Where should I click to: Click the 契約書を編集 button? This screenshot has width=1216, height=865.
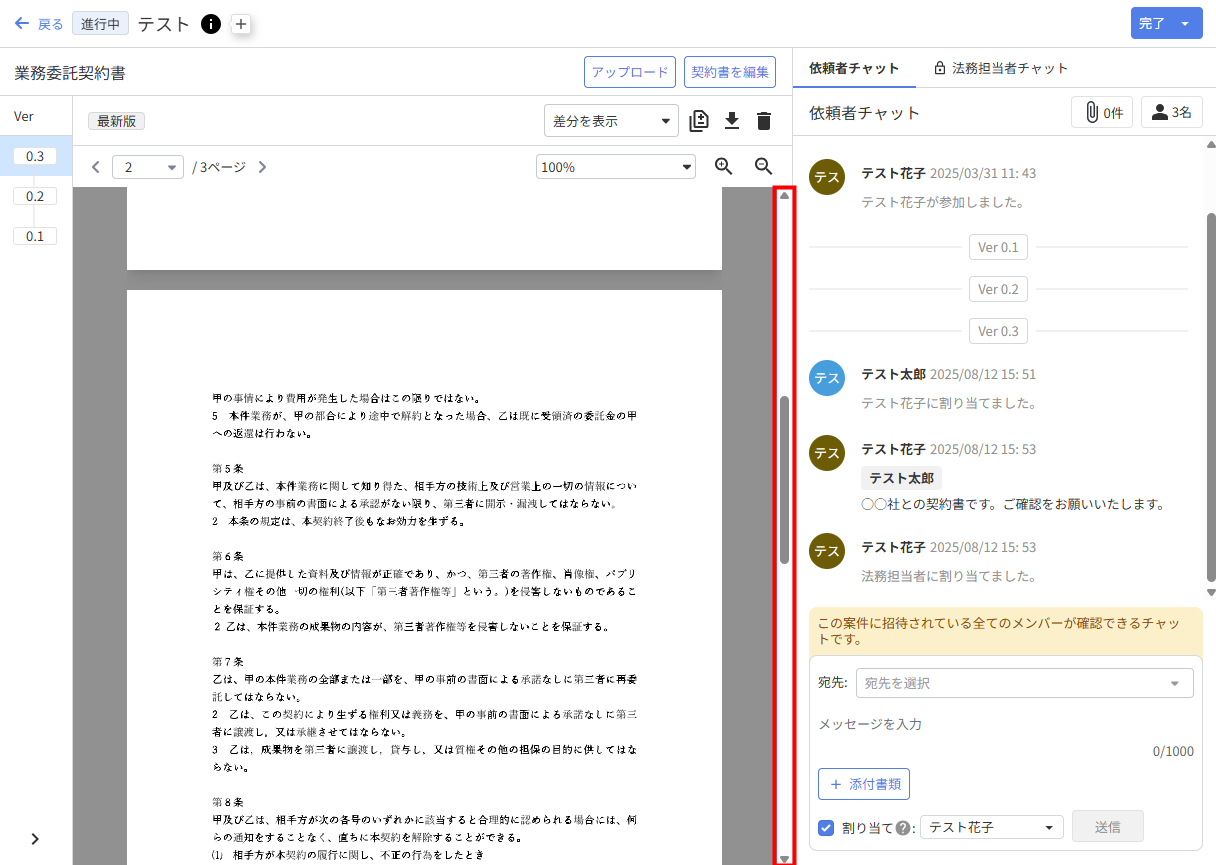click(730, 72)
